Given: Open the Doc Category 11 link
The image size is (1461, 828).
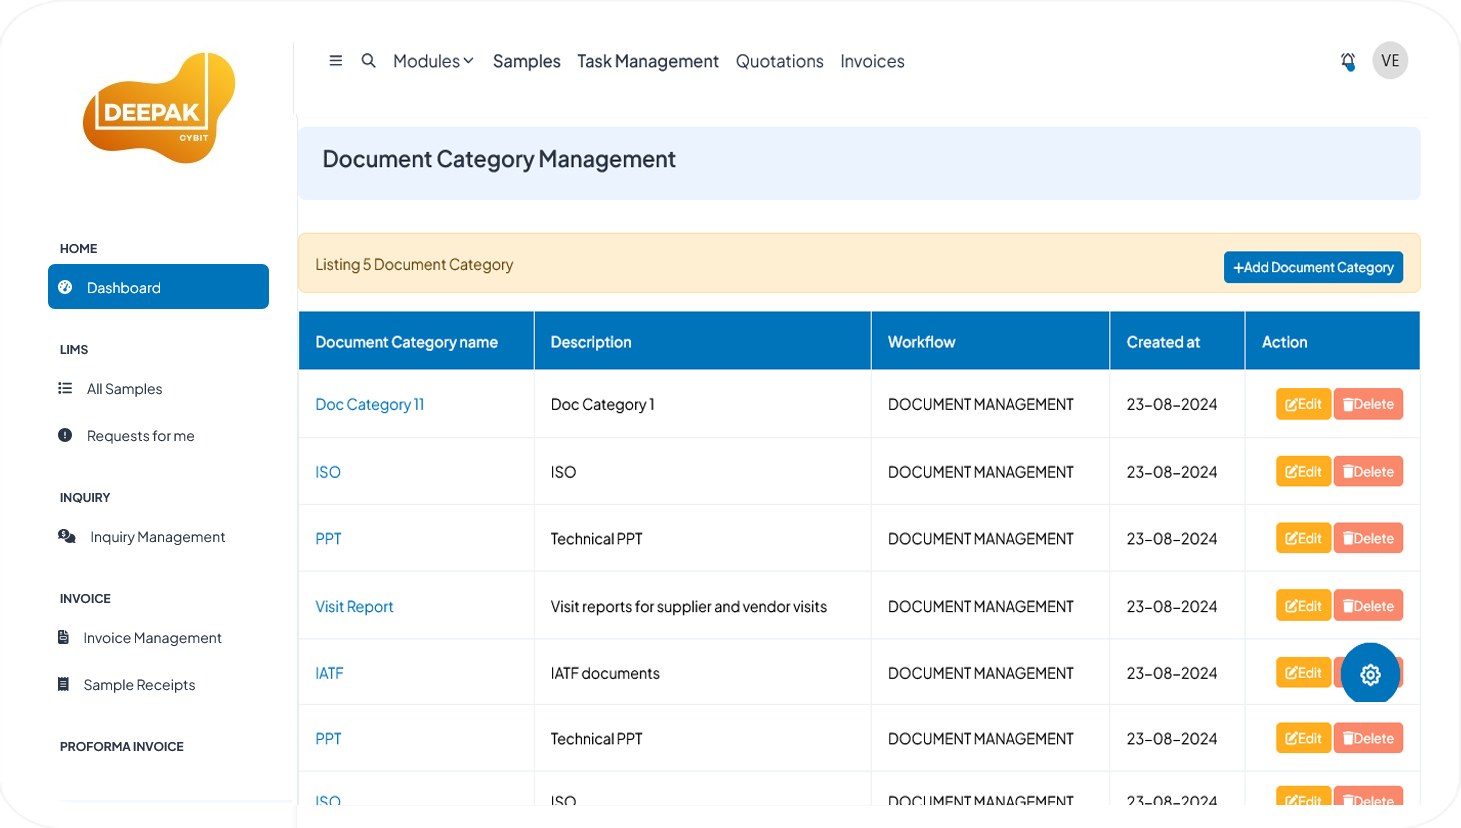Looking at the screenshot, I should (370, 404).
